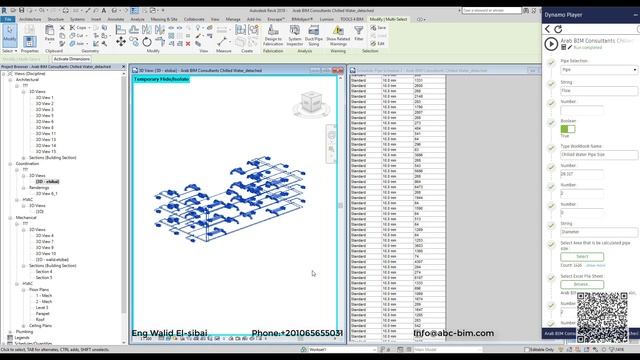Open 3D View 1 in Project Browser
This screenshot has height=360, width=640.
[x=44, y=98]
